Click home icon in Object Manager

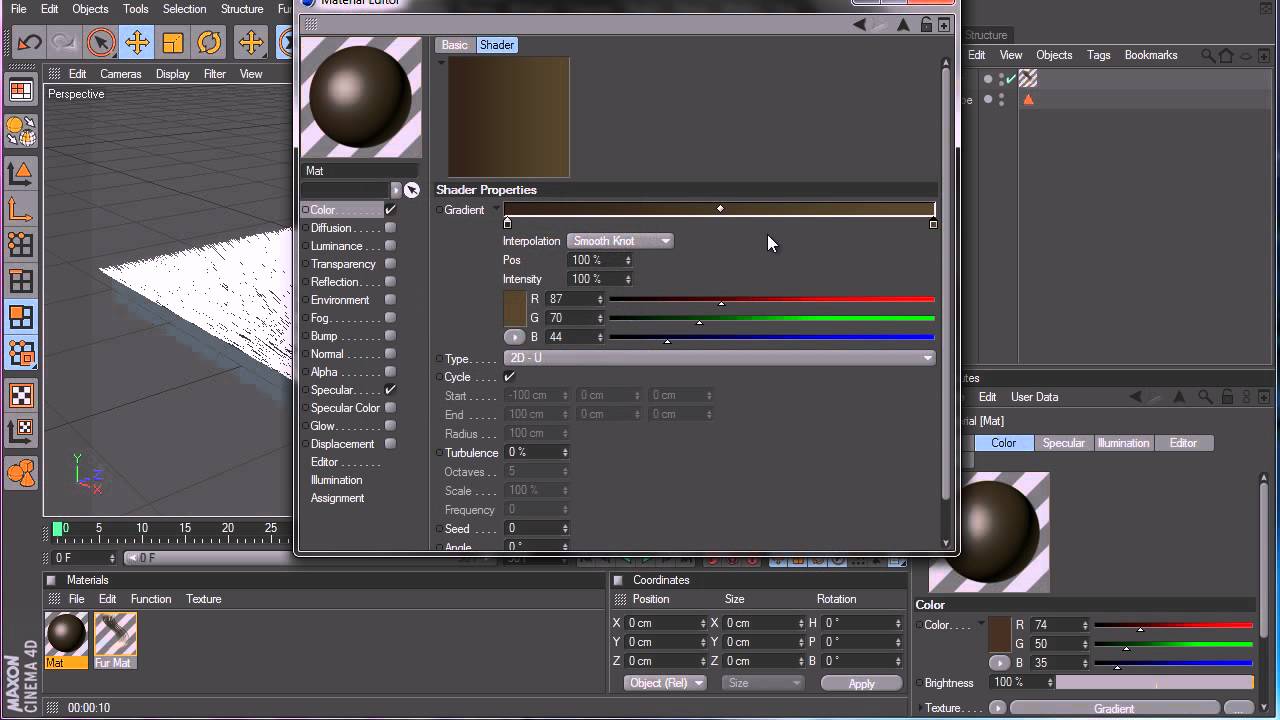[1226, 55]
